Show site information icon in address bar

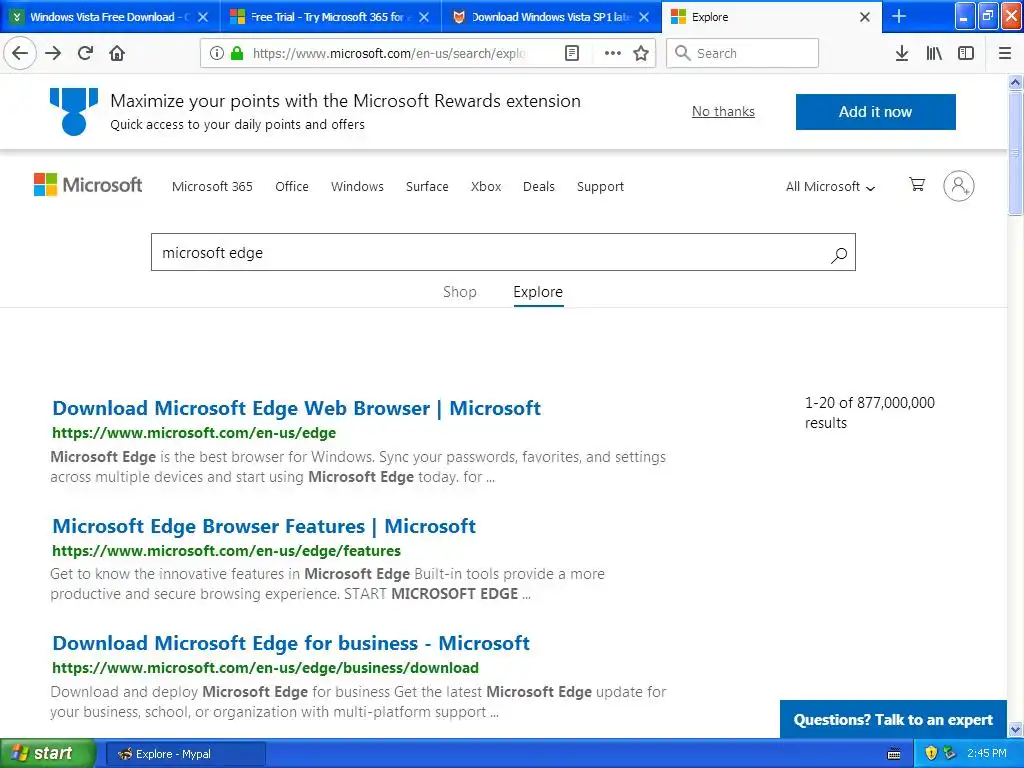coord(217,53)
